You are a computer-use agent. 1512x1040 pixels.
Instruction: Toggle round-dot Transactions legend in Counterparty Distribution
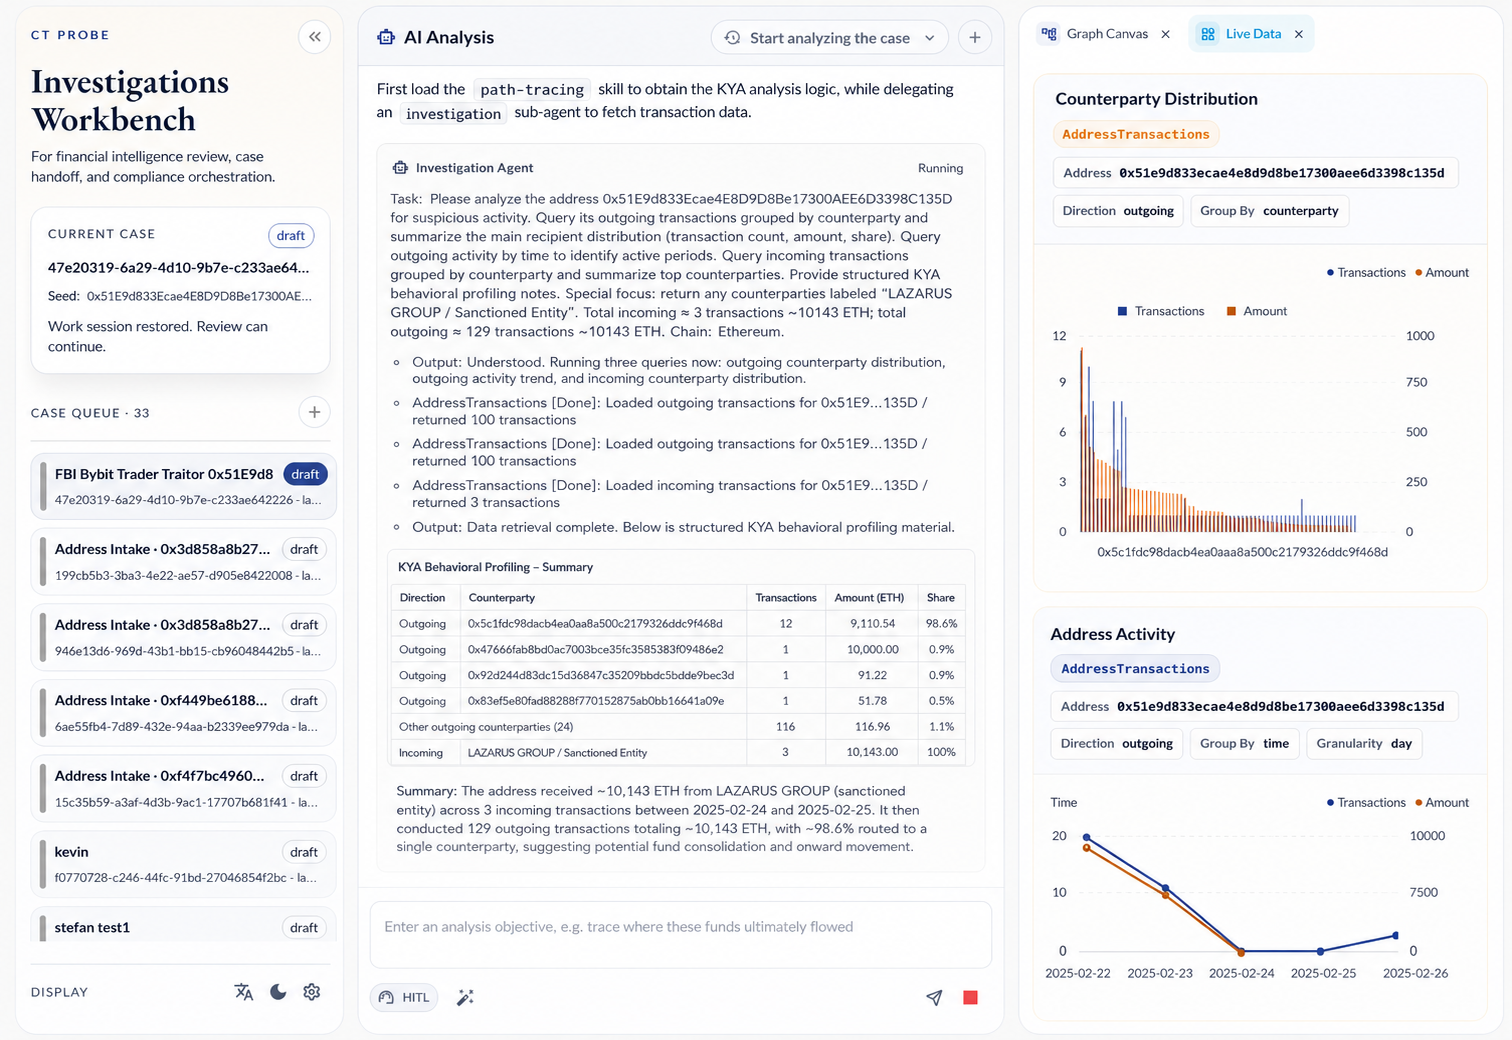coord(1366,273)
